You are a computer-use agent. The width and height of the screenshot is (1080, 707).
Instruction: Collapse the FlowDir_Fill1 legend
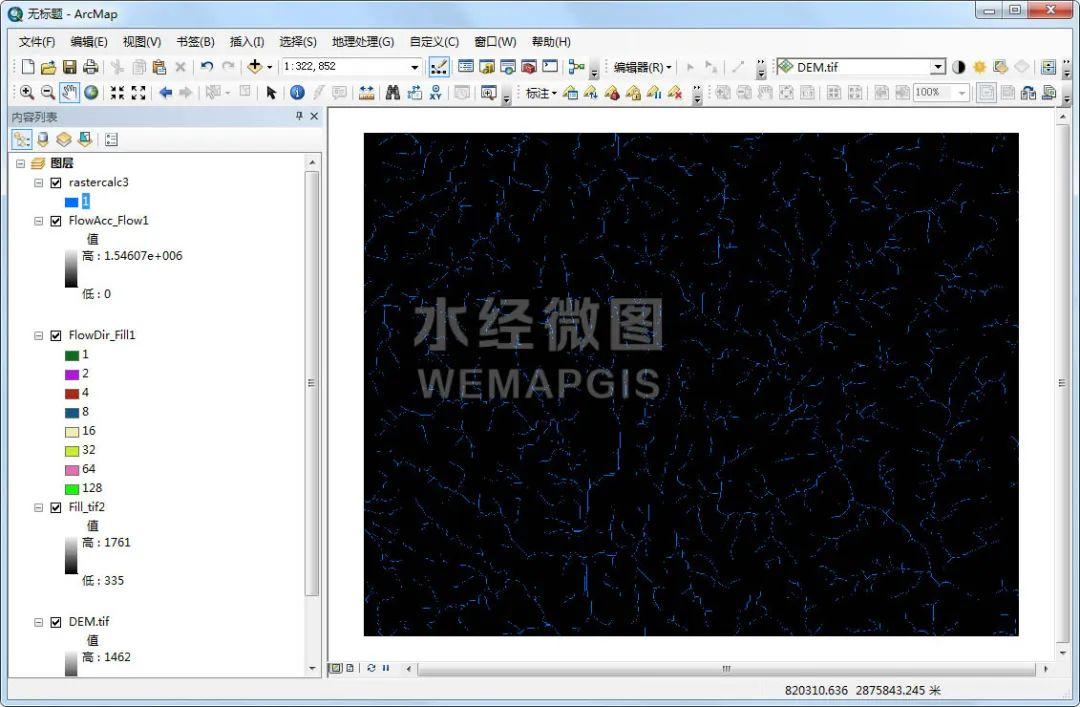click(x=39, y=336)
